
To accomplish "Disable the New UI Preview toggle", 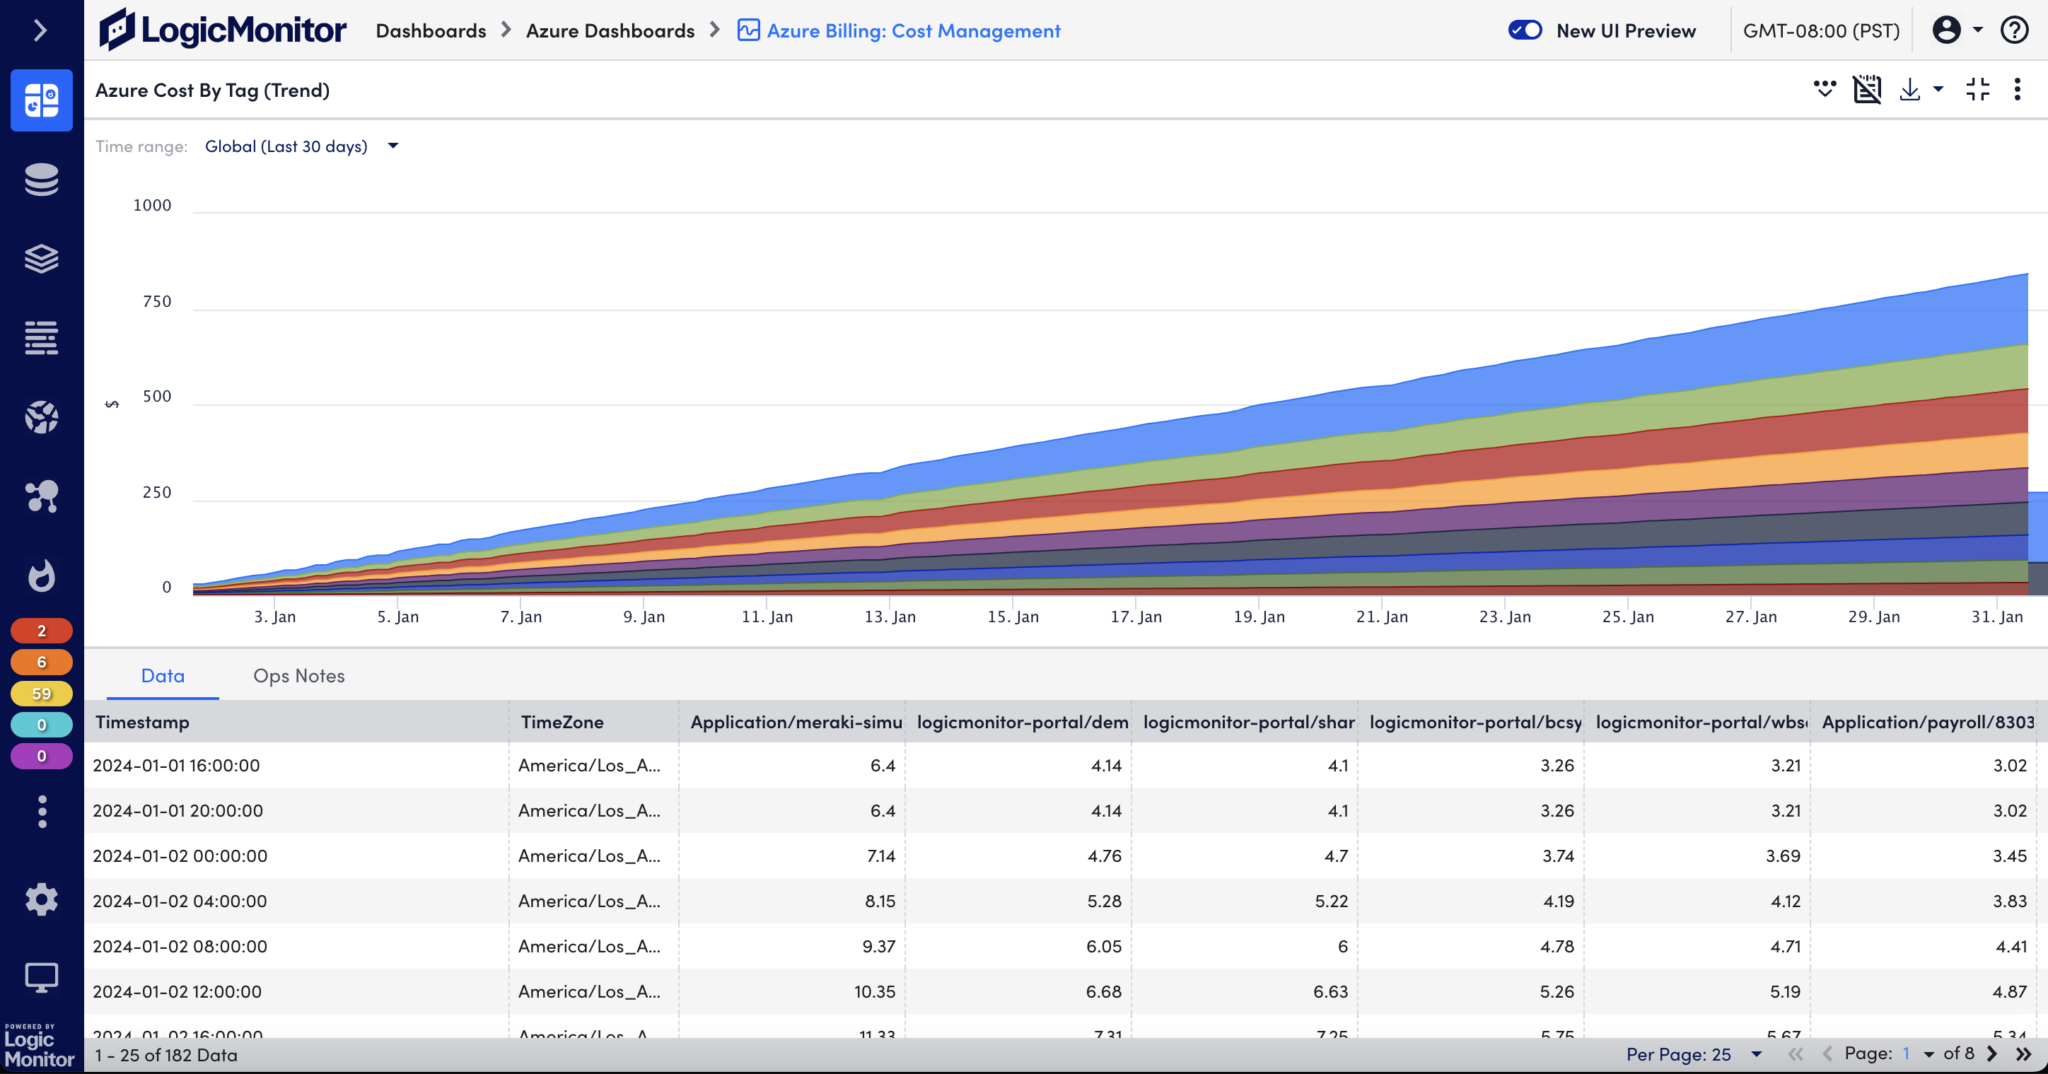I will click(1525, 30).
